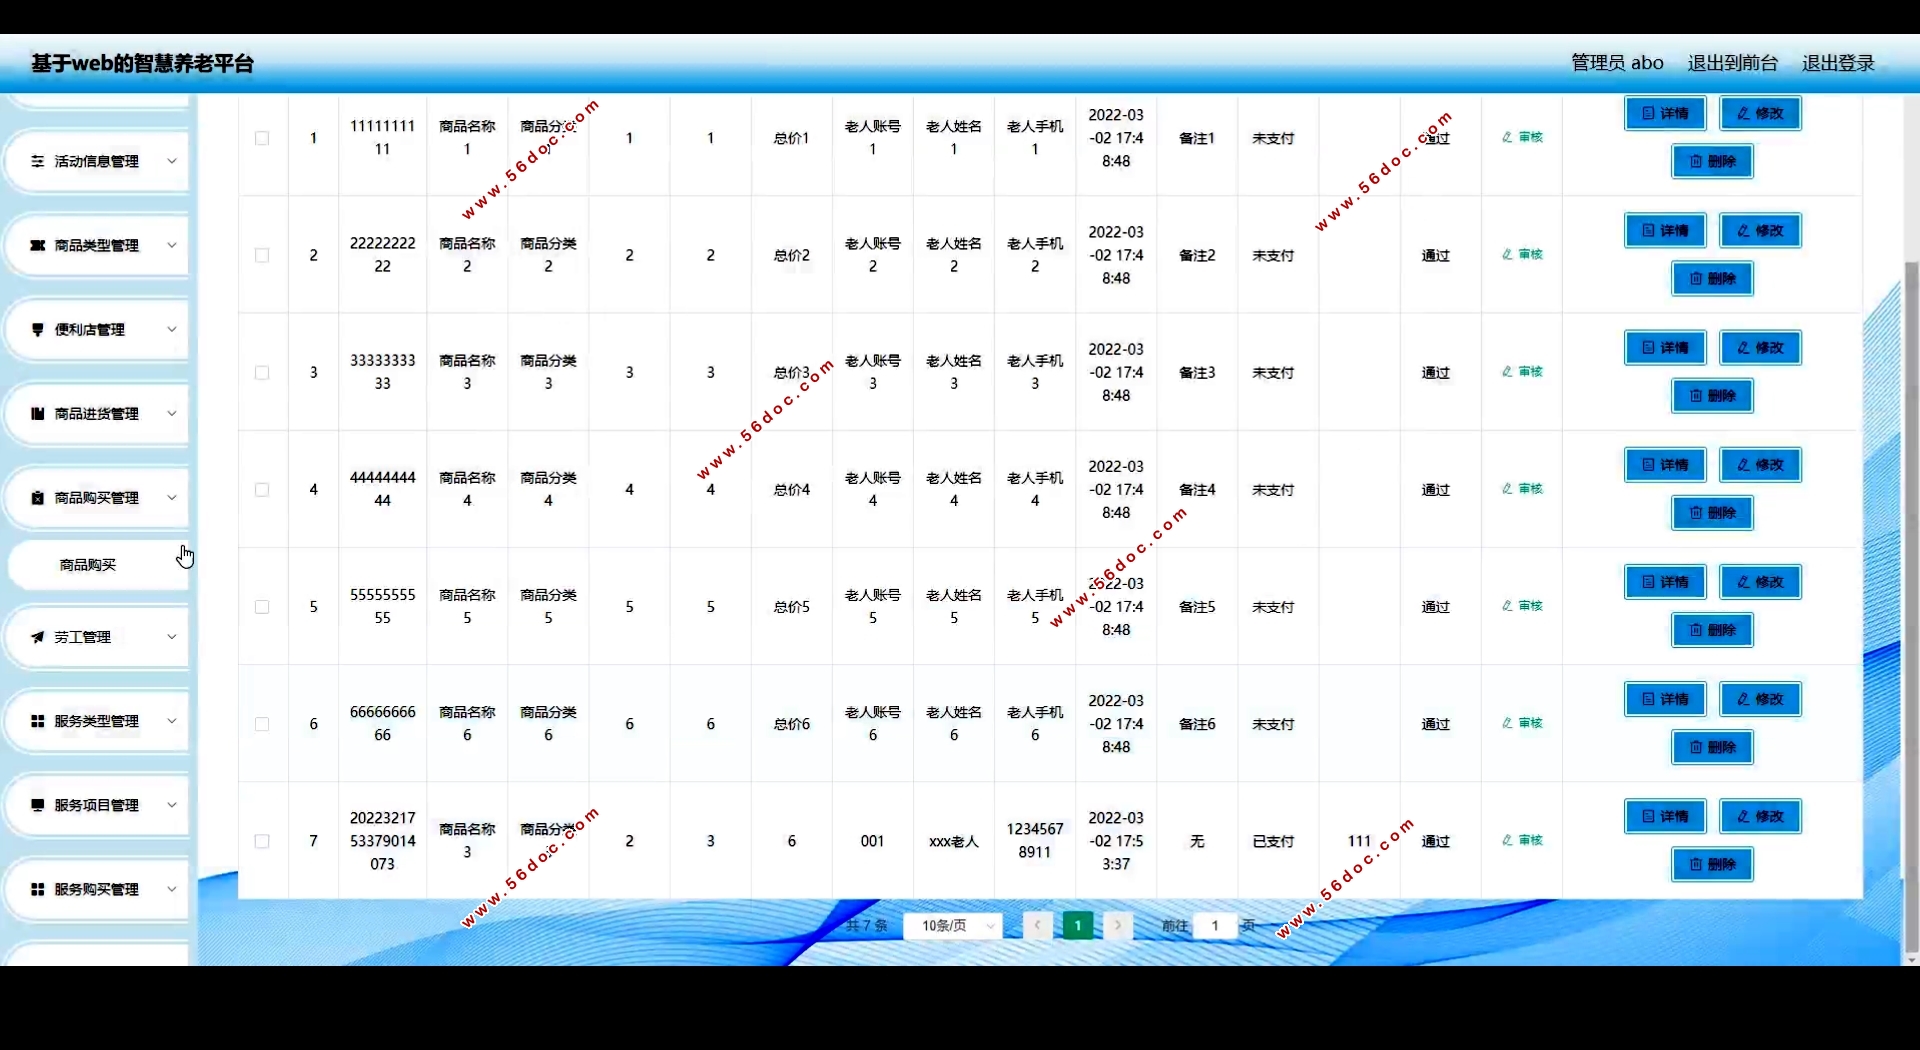The width and height of the screenshot is (1920, 1050).
Task: Expand the 劳工管理 chevron
Action: click(x=171, y=637)
